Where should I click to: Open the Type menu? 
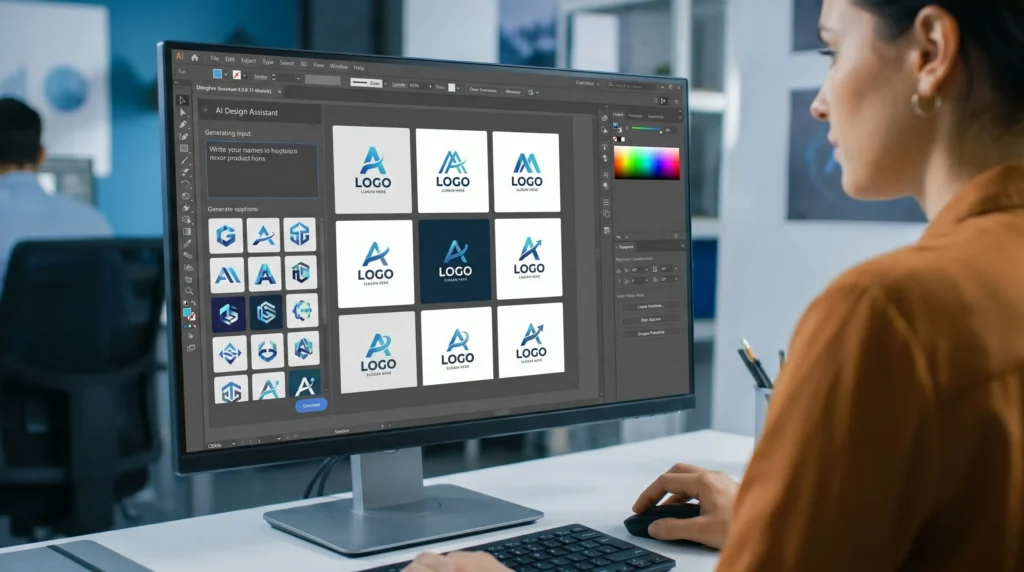268,62
